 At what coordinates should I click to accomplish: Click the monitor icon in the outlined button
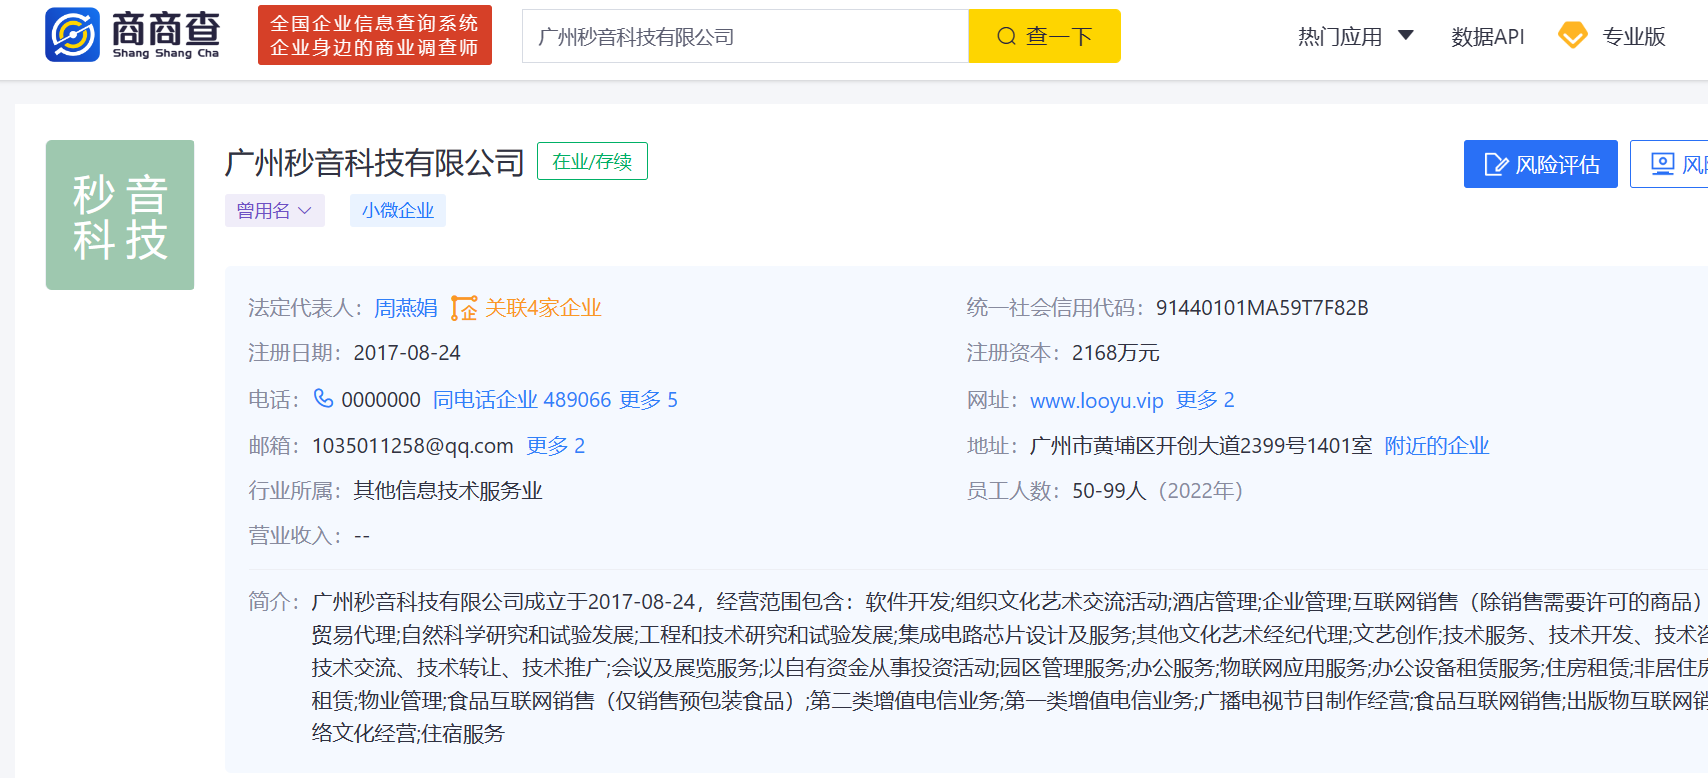pyautogui.click(x=1662, y=164)
